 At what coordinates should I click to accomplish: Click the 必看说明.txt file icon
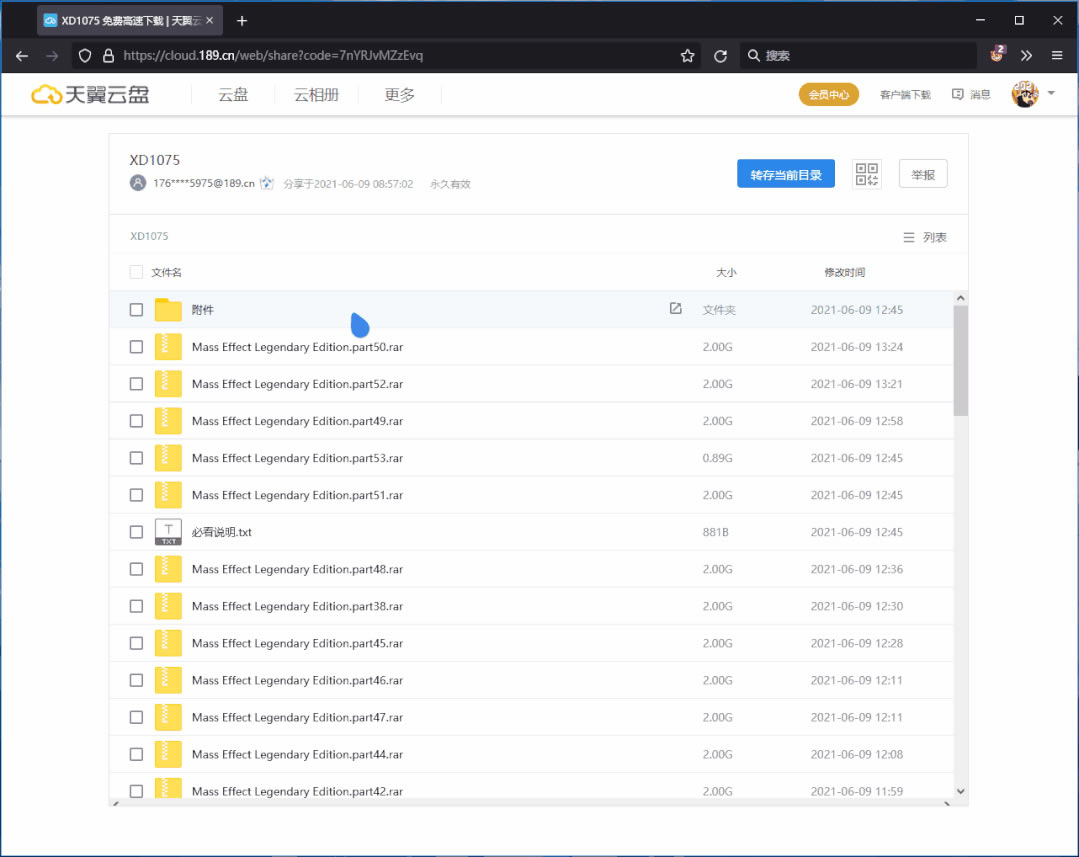168,532
